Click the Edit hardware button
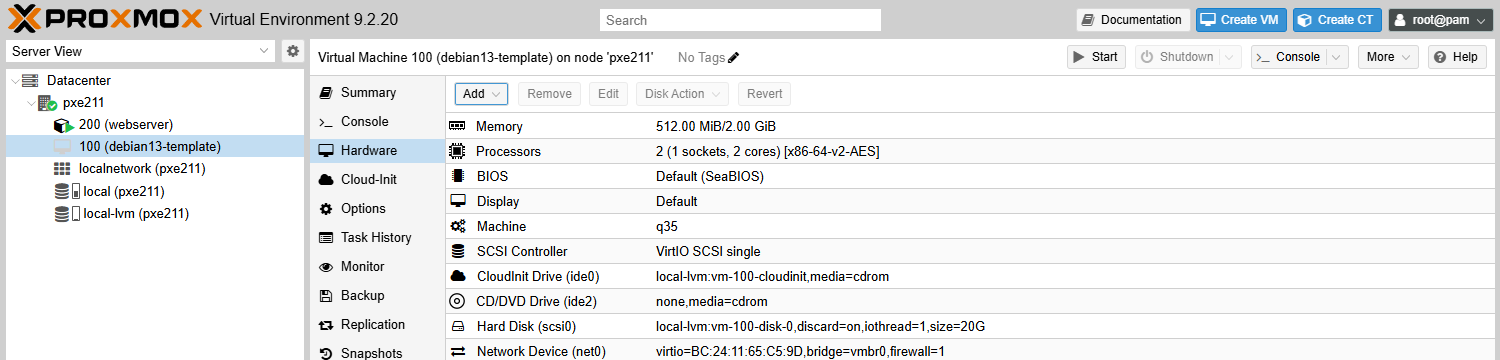This screenshot has width=1500, height=360. 608,93
